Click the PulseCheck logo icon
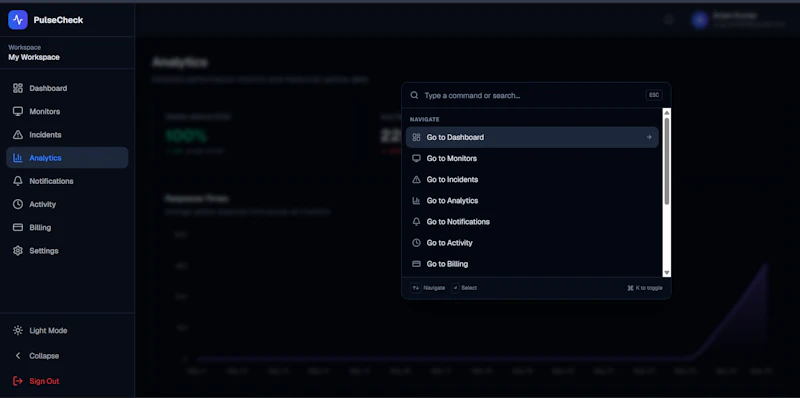The height and width of the screenshot is (398, 800). (18, 20)
